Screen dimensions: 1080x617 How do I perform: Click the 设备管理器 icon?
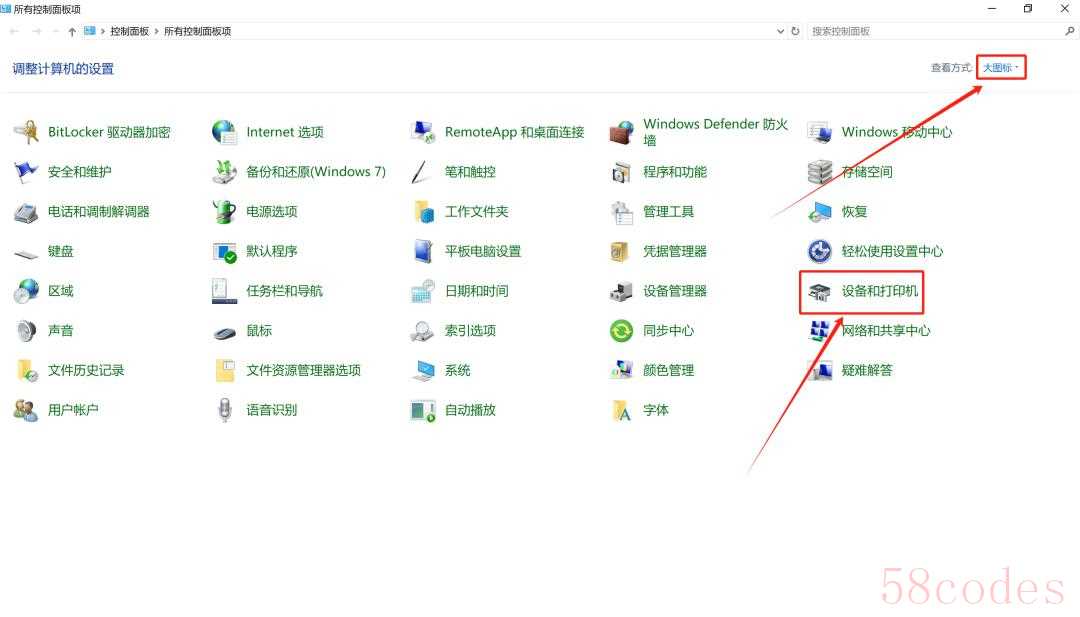click(621, 291)
